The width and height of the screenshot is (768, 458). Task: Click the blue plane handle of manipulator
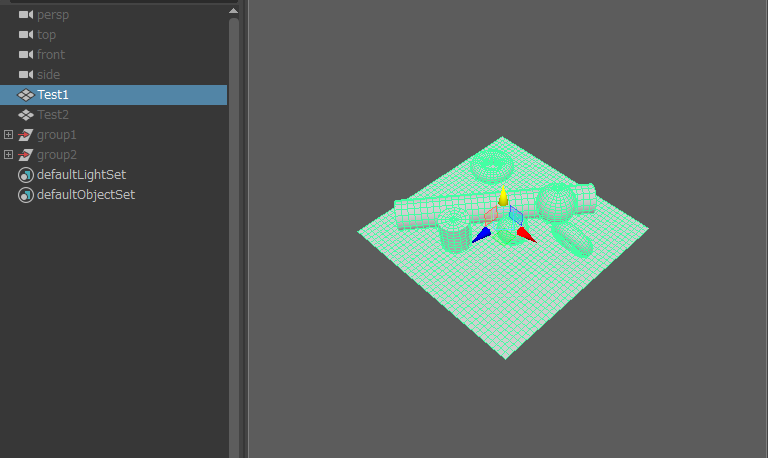pos(516,215)
